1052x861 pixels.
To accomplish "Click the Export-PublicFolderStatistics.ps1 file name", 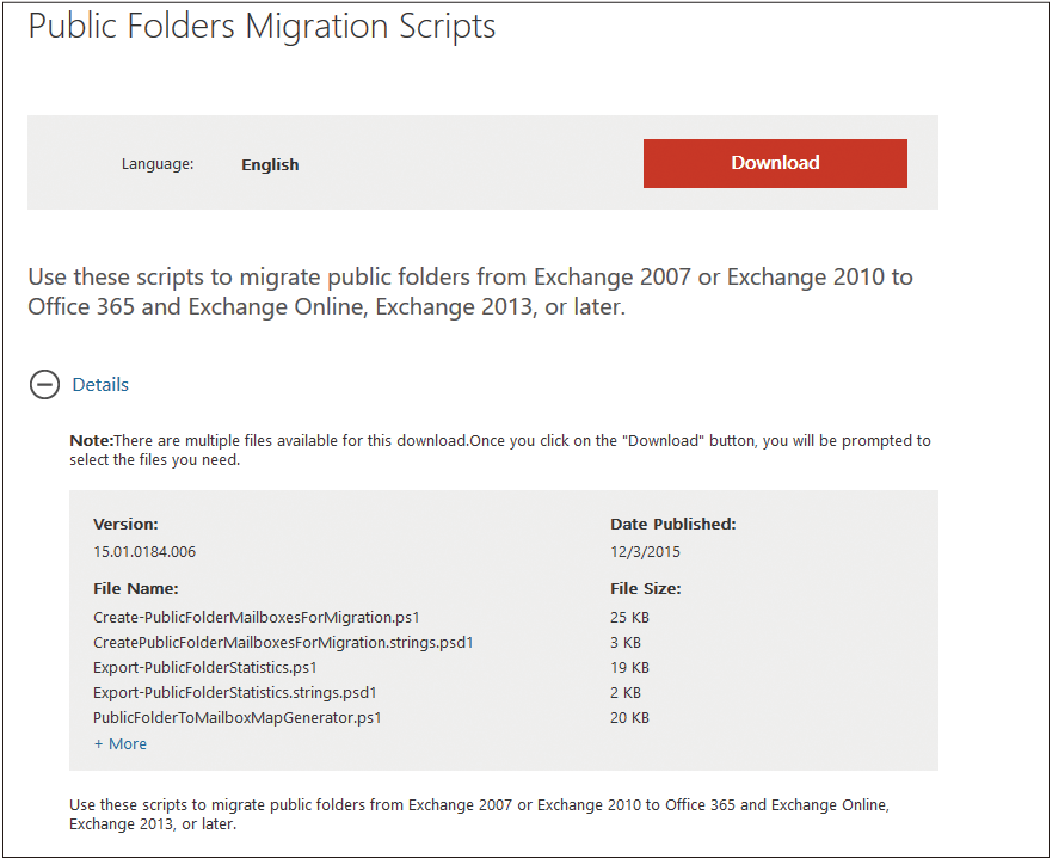I will (x=205, y=668).
